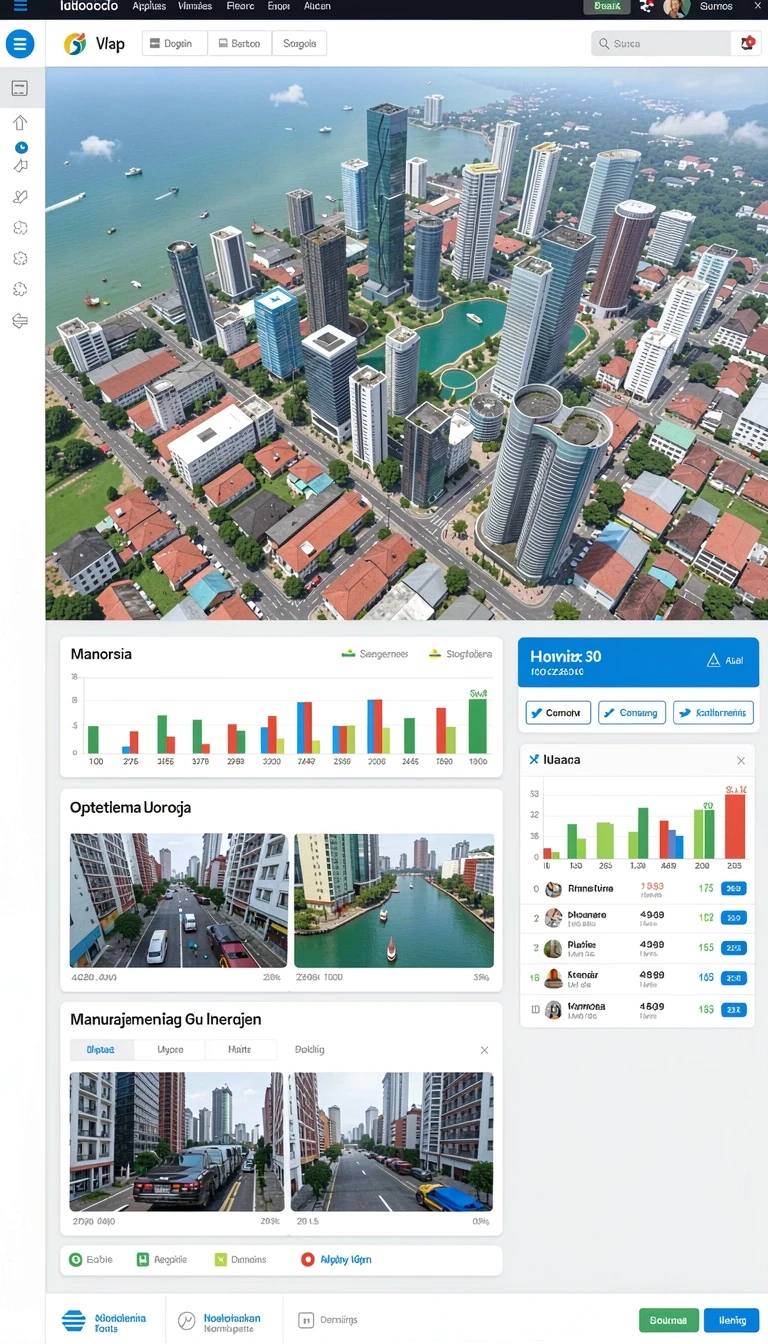Click the avatar in the Mmnaca row
The height and width of the screenshot is (1344, 768).
coord(553,1009)
